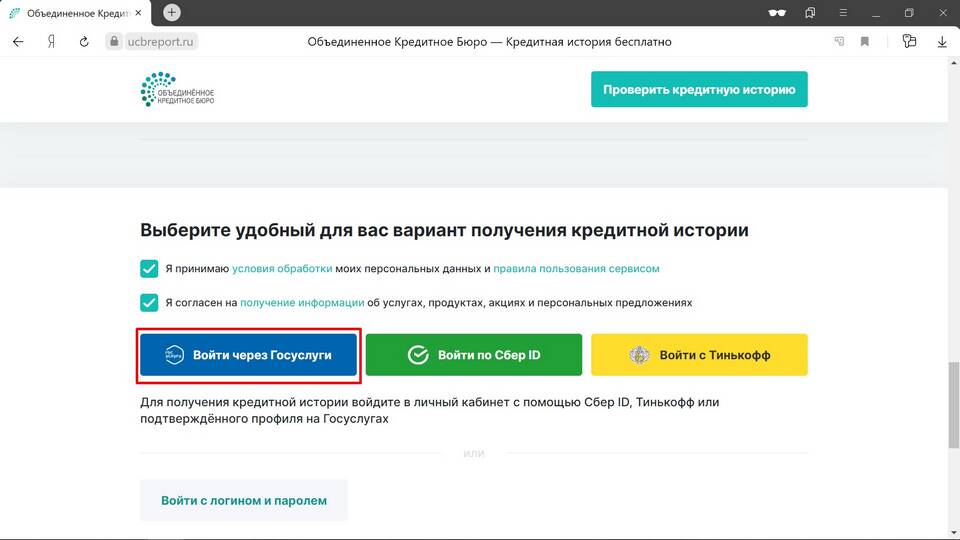Click the heading Выберите удобный для вас вариант
Viewport: 960px width, 540px height.
(444, 230)
